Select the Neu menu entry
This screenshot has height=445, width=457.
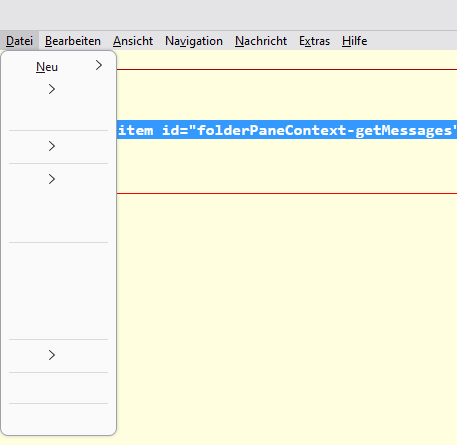[x=59, y=67]
